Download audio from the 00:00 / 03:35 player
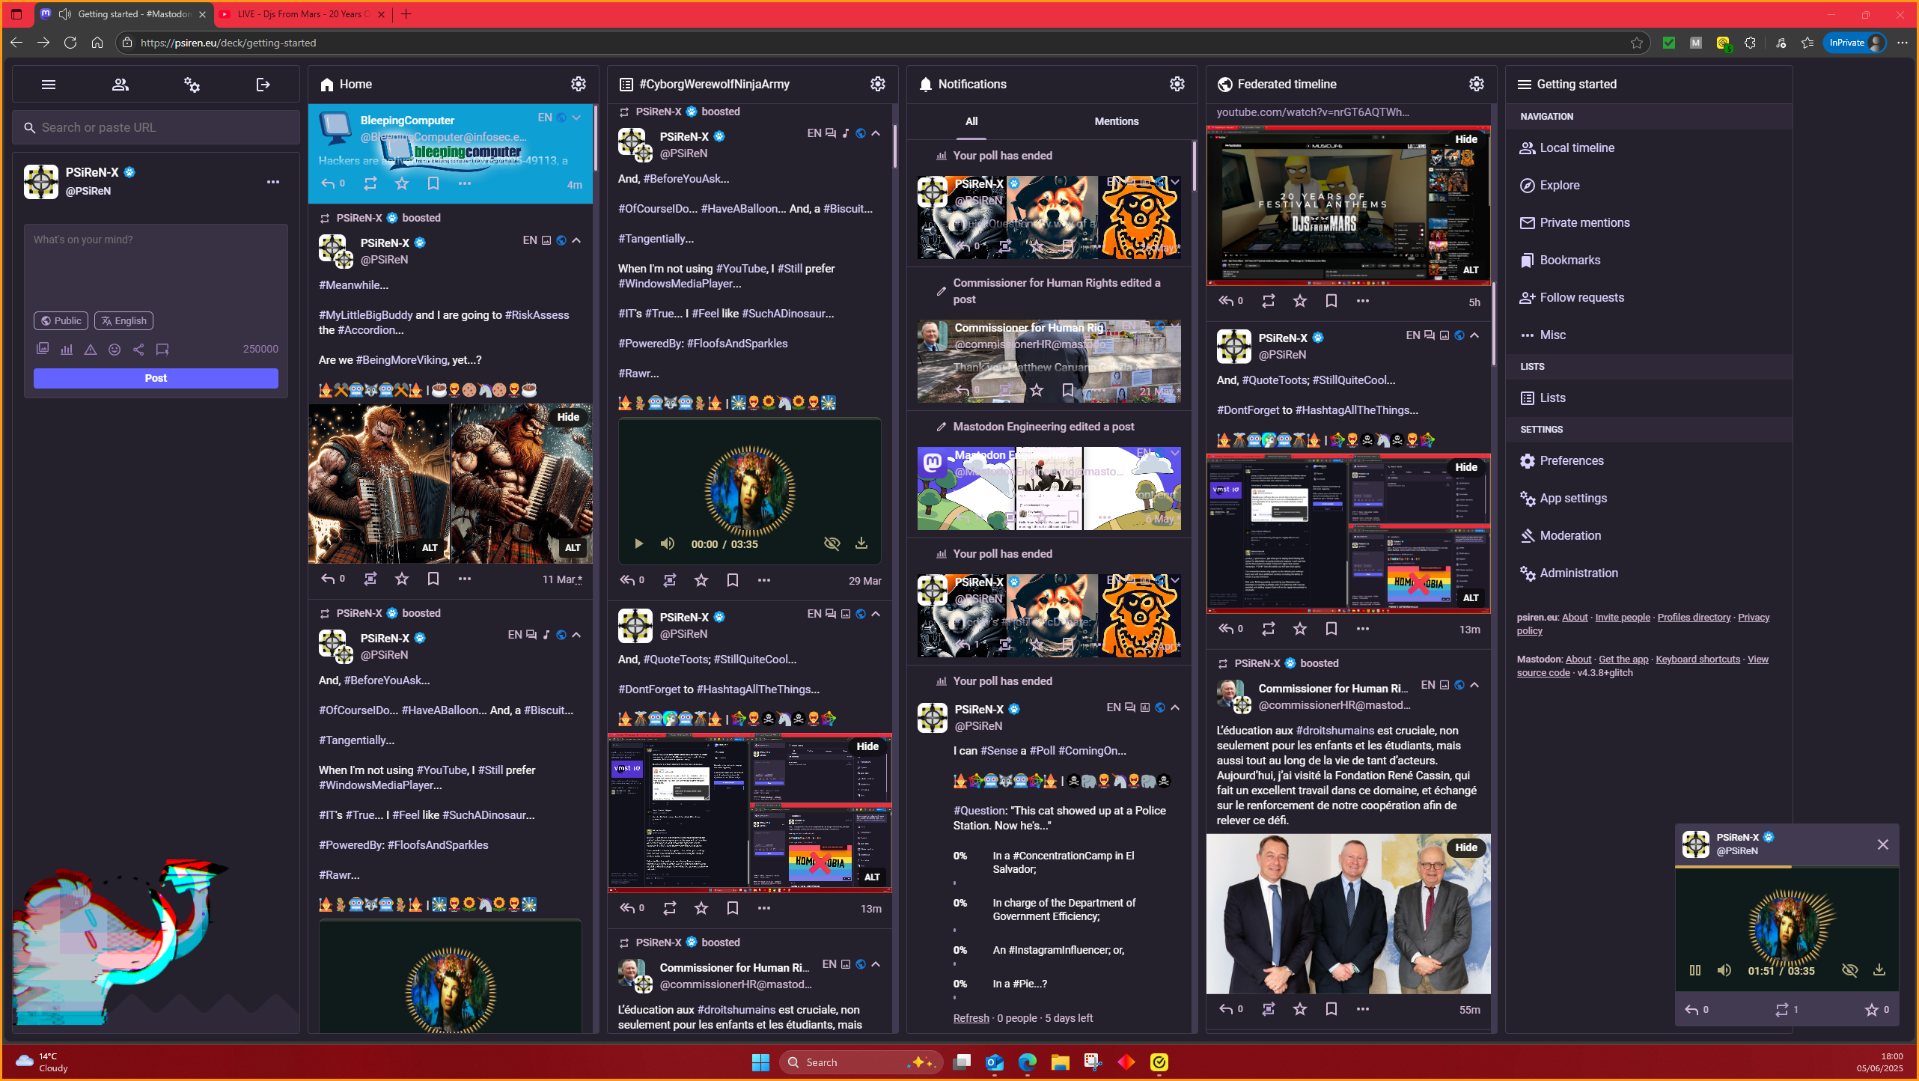Image resolution: width=1919 pixels, height=1081 pixels. point(861,544)
